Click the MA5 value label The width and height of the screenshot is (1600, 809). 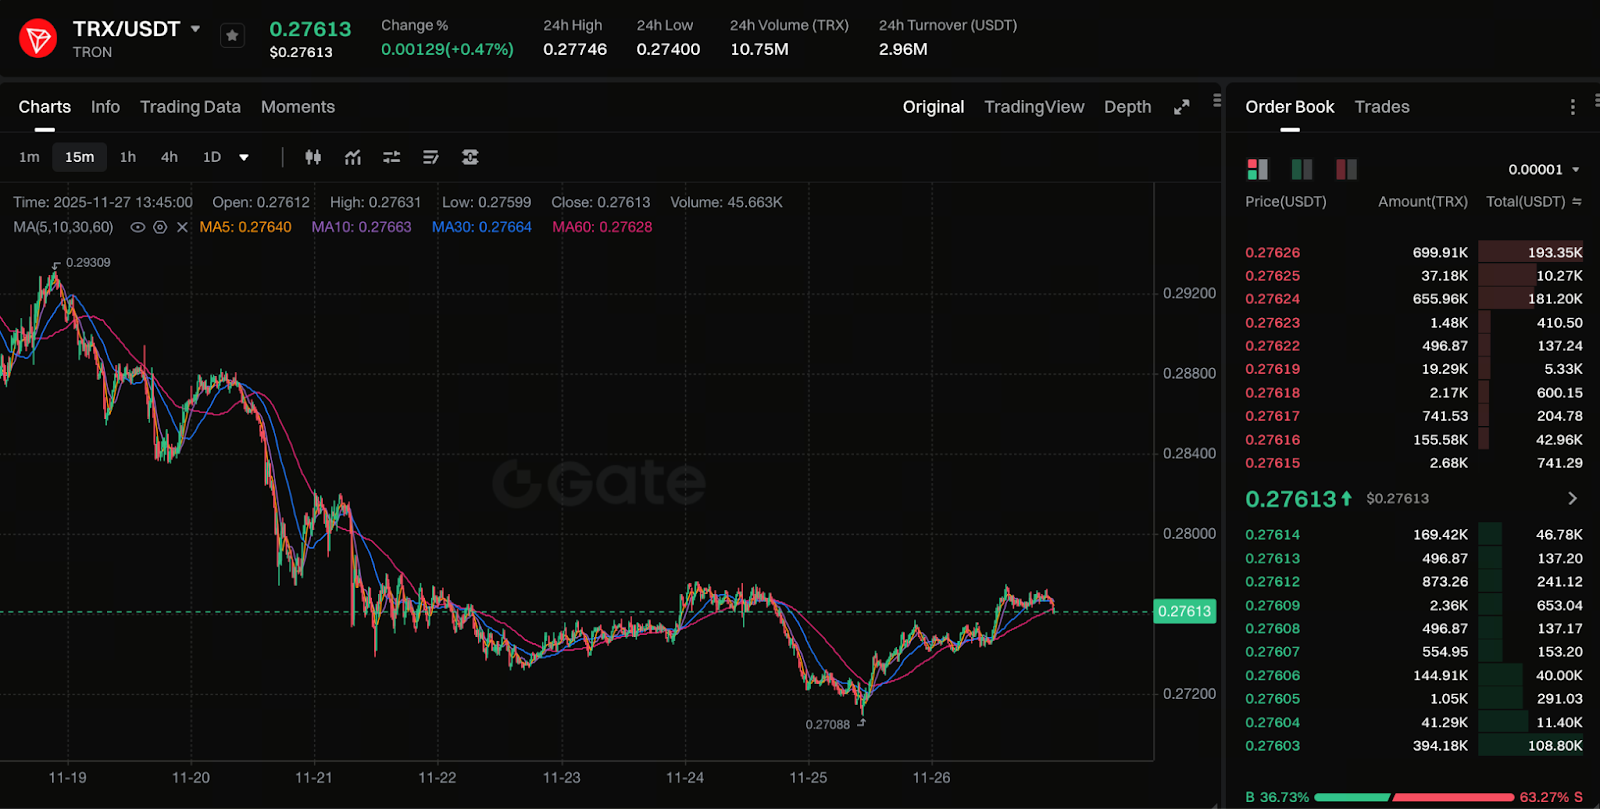245,227
